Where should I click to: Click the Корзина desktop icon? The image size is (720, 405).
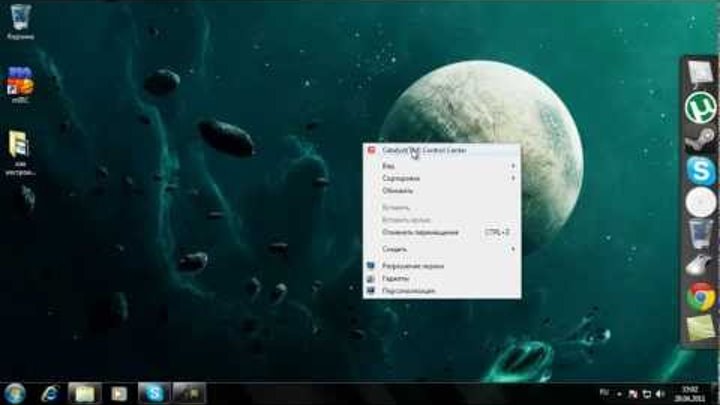click(x=20, y=22)
